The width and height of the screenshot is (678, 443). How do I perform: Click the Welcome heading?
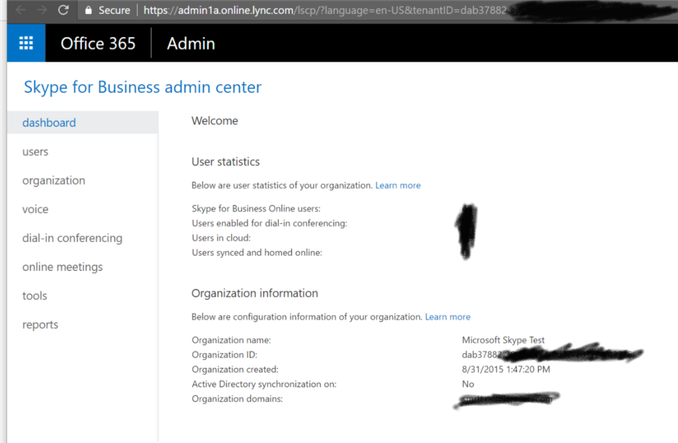(x=214, y=121)
